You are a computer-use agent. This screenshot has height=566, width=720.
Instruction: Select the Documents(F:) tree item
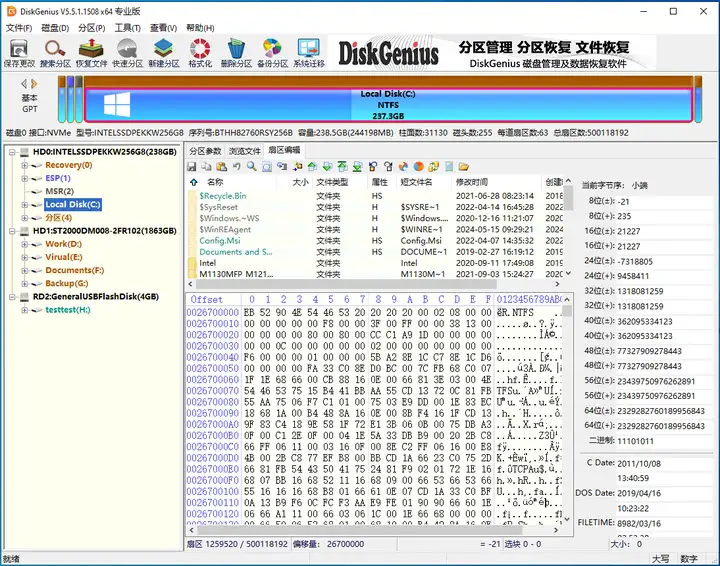(74, 270)
